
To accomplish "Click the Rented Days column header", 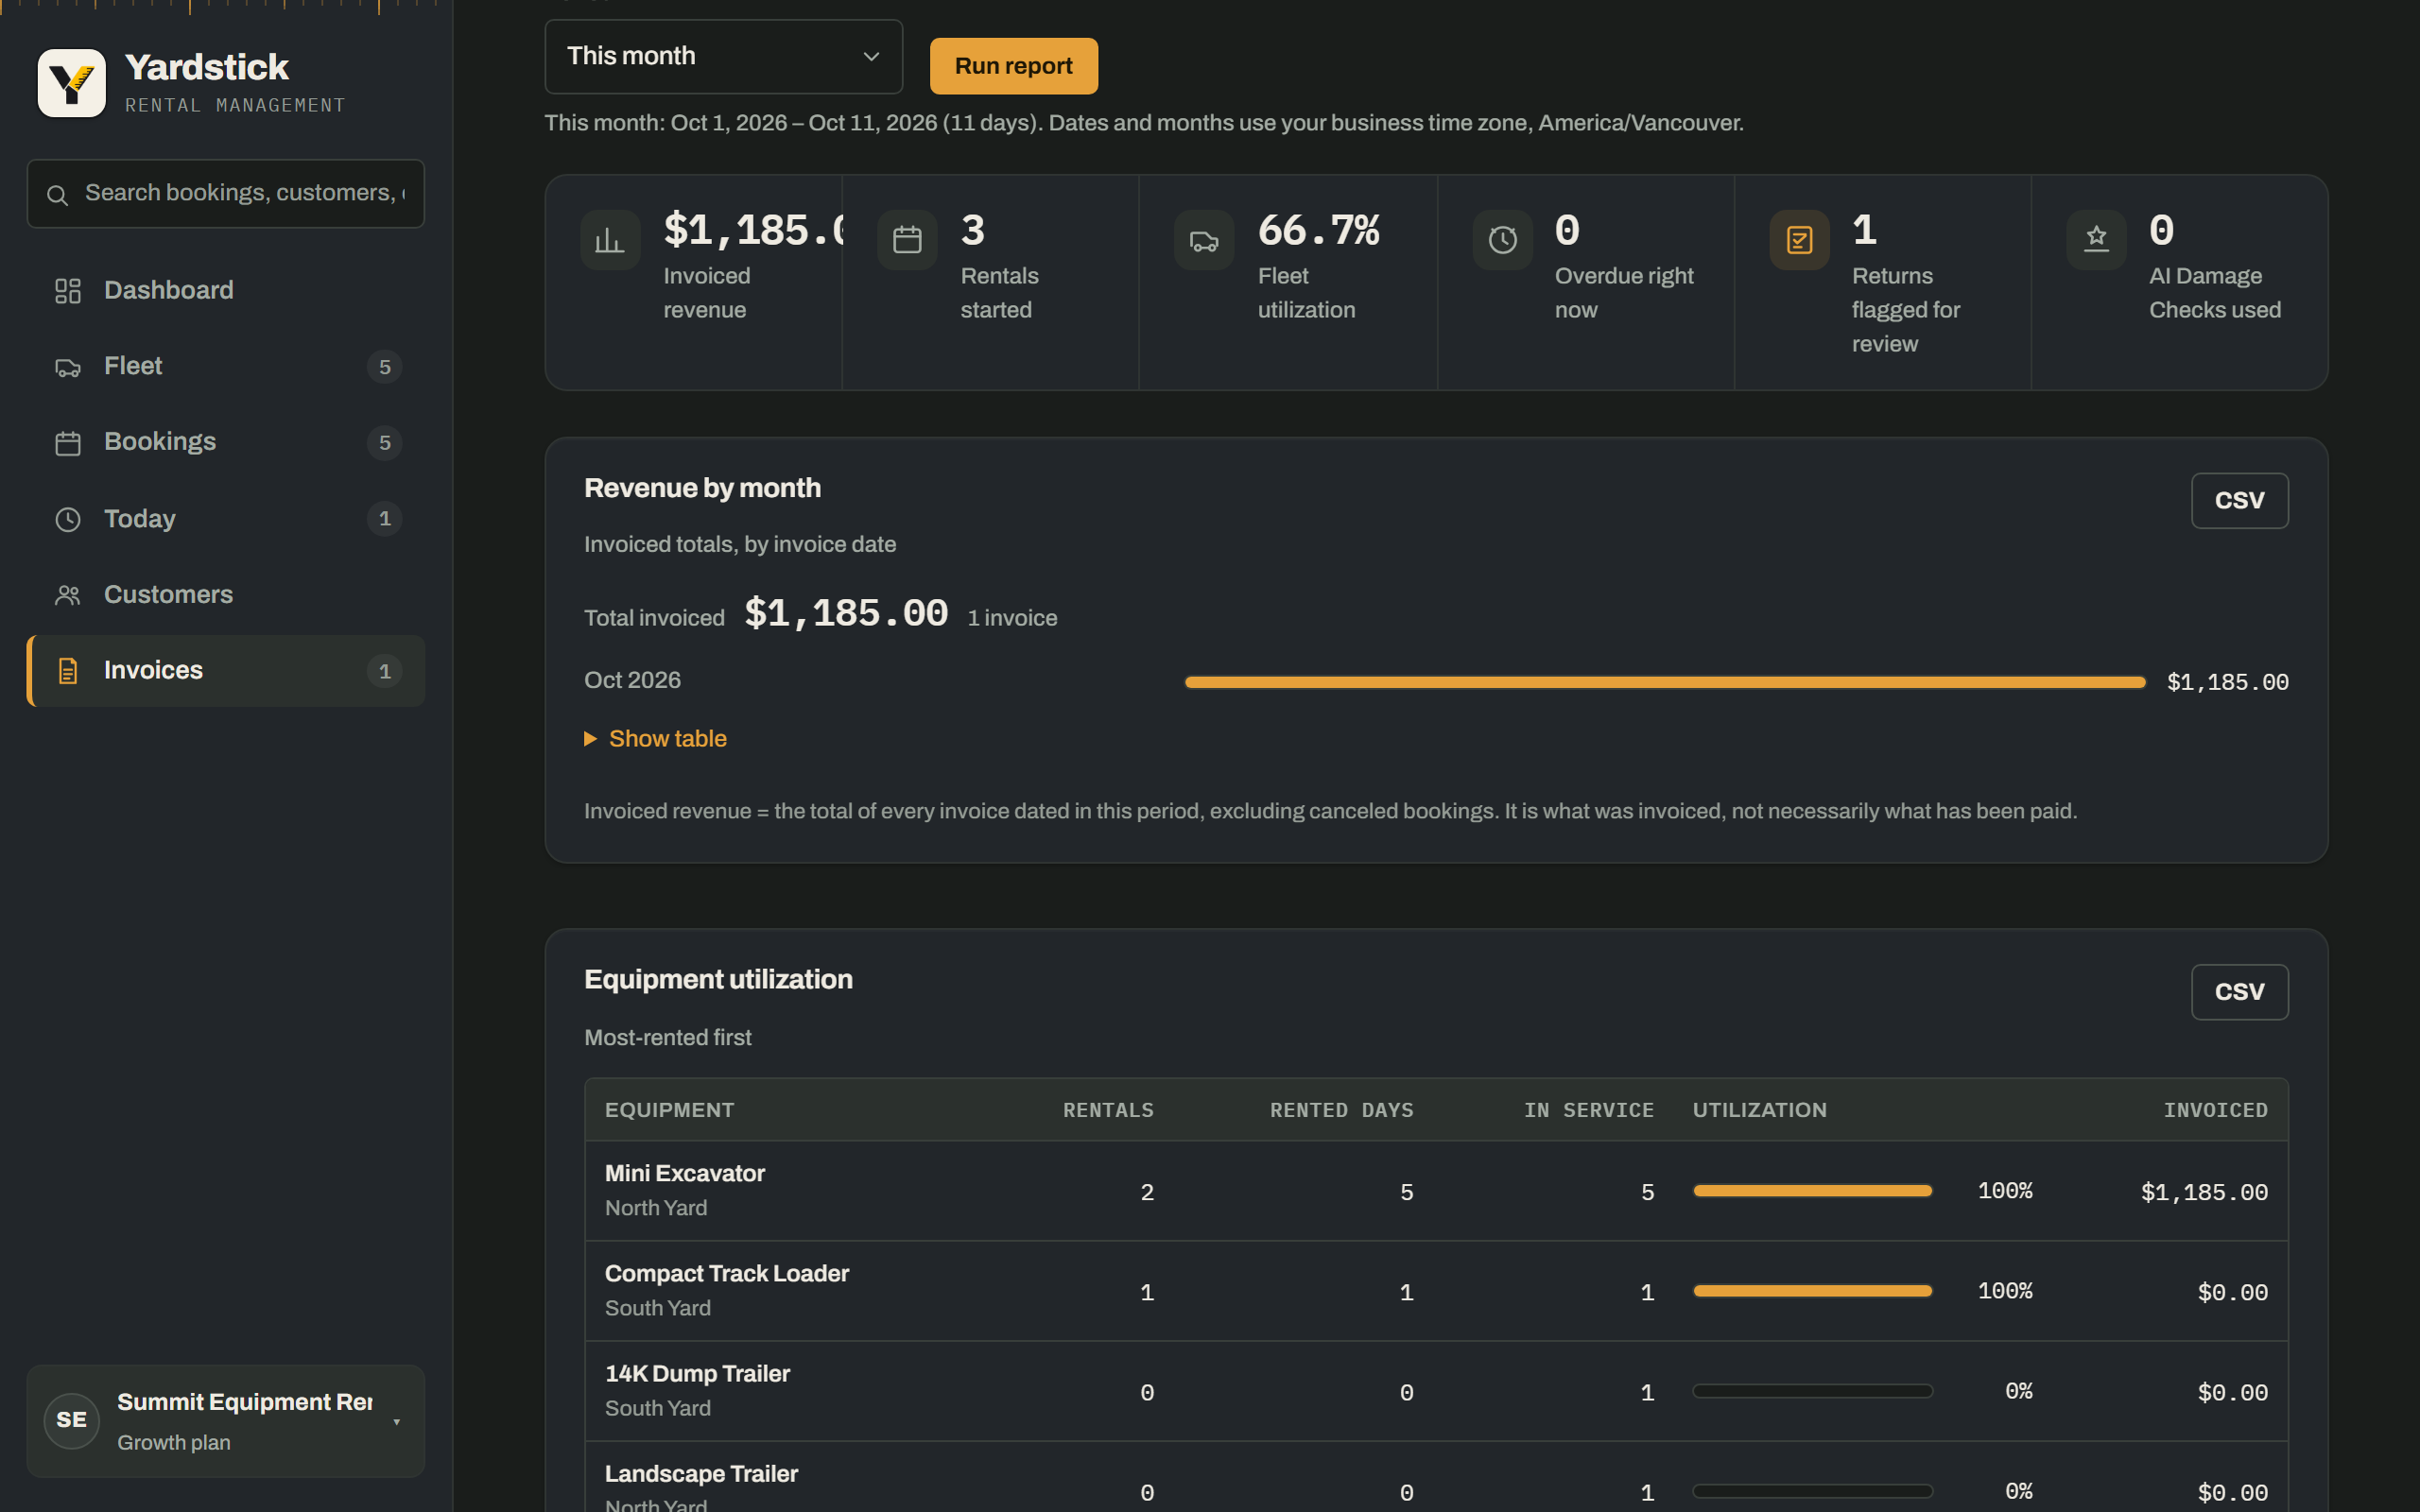I will (x=1342, y=1110).
